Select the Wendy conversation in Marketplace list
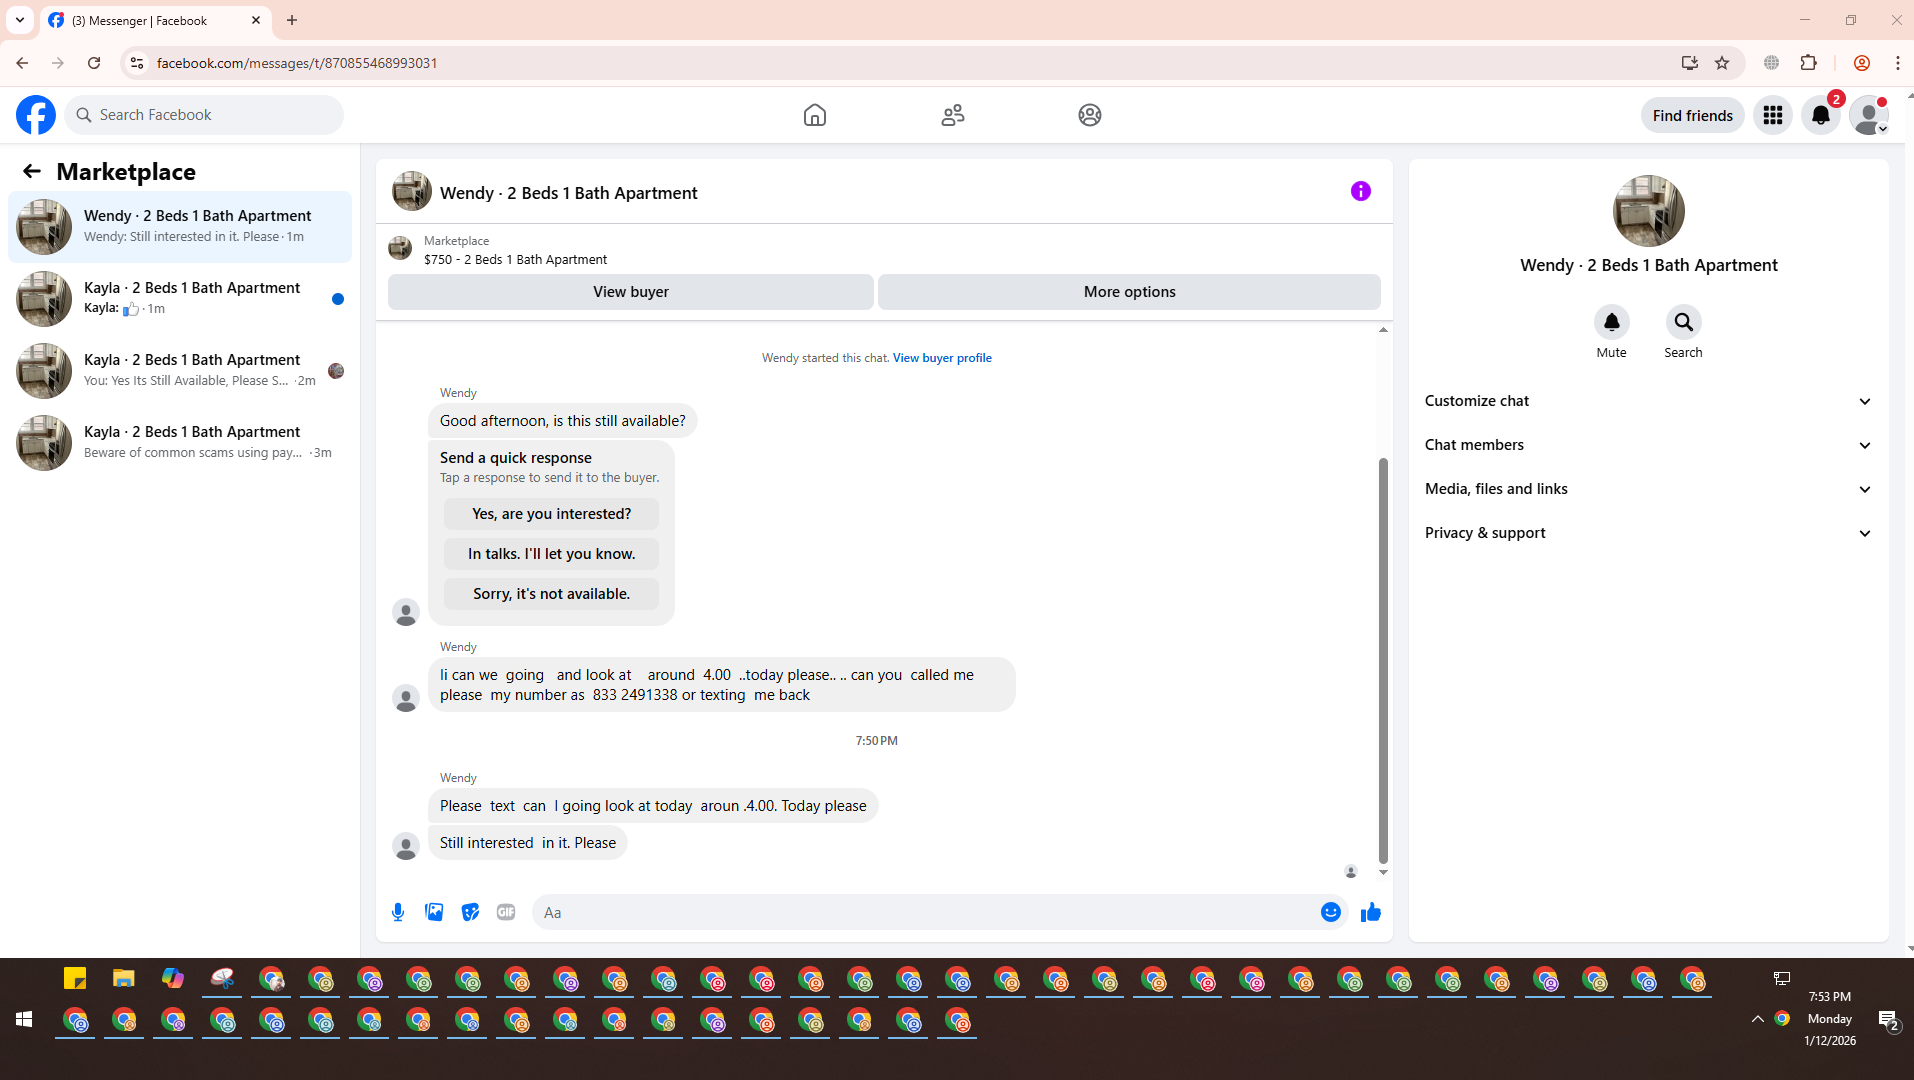Screen dimensions: 1914x1080 point(180,227)
